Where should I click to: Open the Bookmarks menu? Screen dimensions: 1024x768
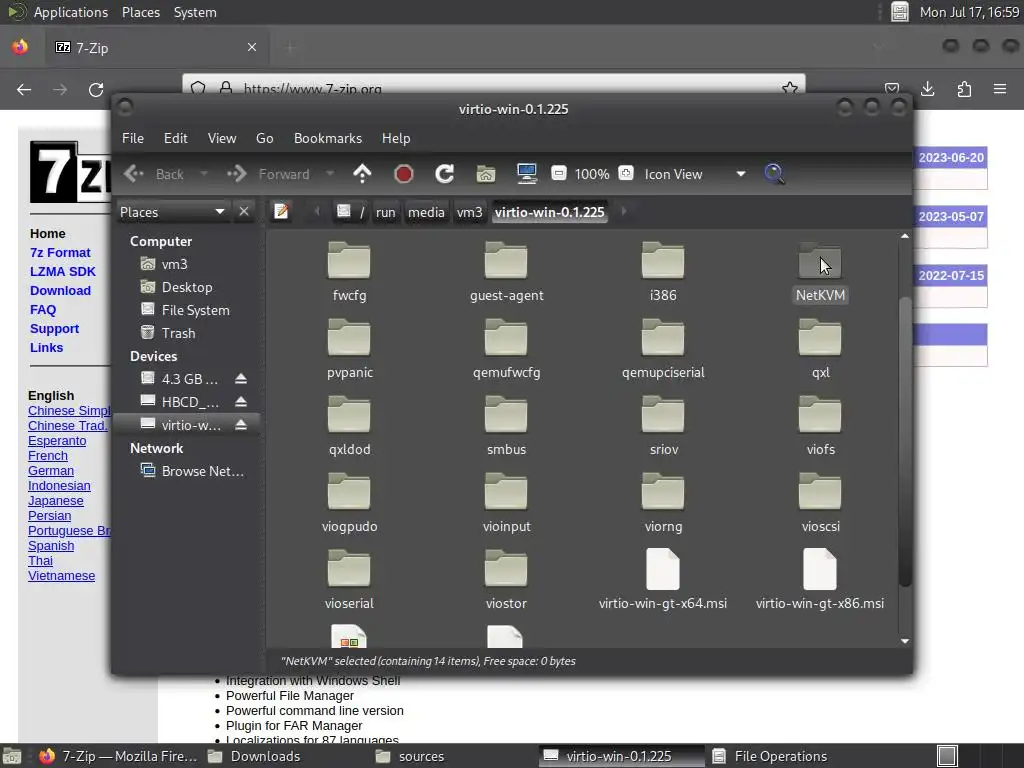click(328, 138)
